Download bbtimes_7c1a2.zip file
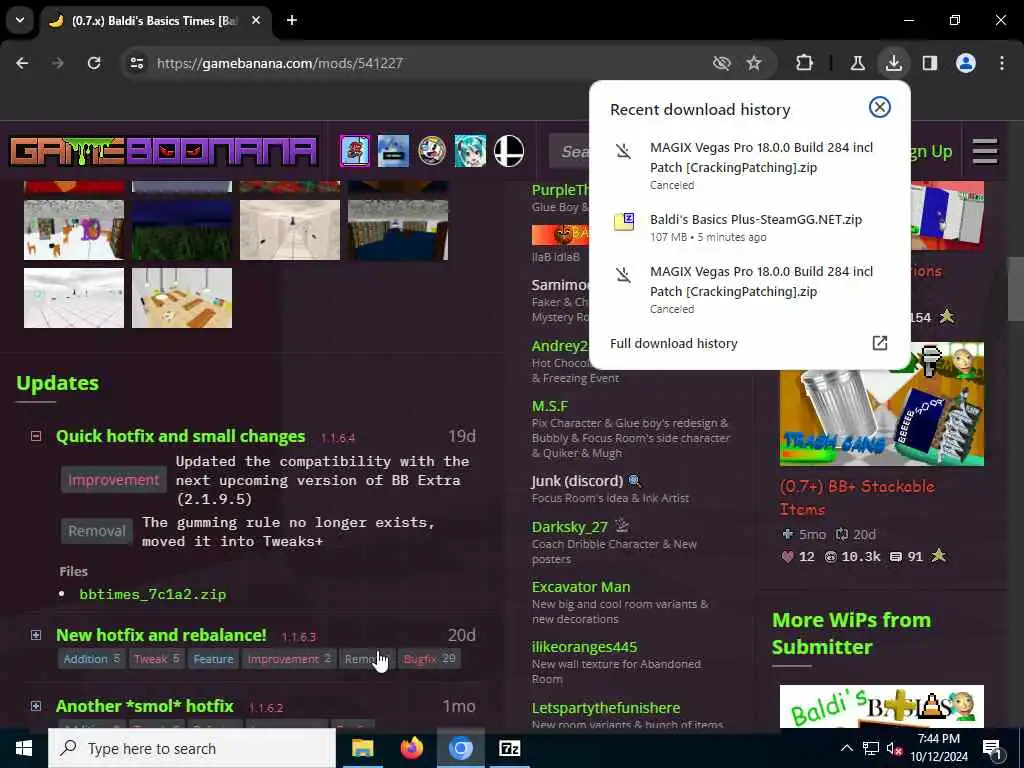Screen dimensions: 1024x768 (x=153, y=594)
